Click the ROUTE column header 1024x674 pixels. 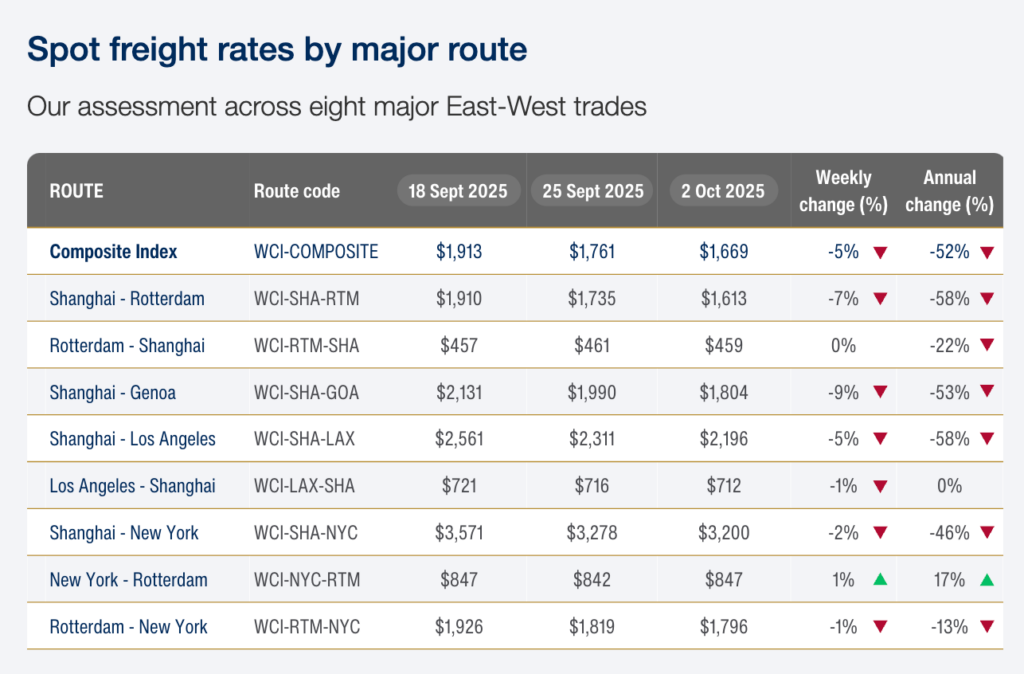(77, 191)
